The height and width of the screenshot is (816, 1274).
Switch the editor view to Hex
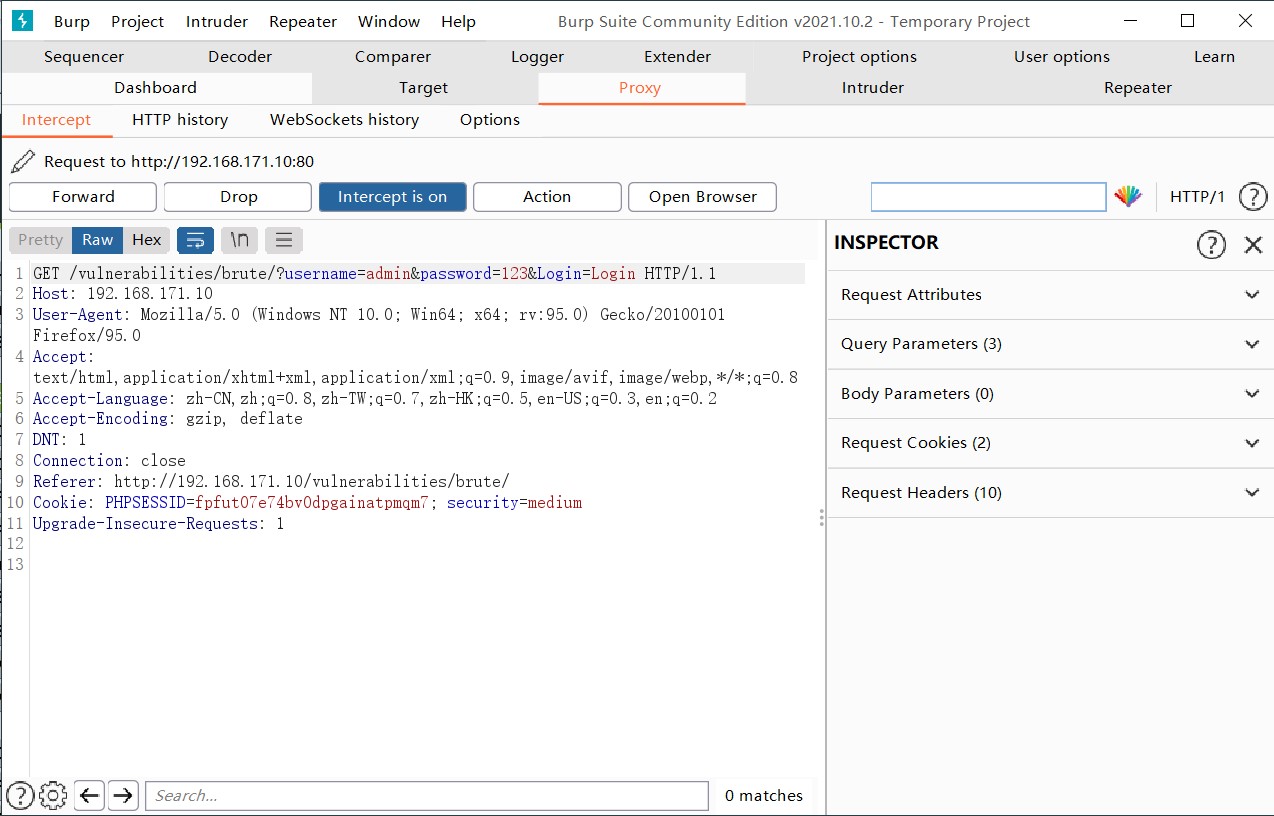coord(147,240)
